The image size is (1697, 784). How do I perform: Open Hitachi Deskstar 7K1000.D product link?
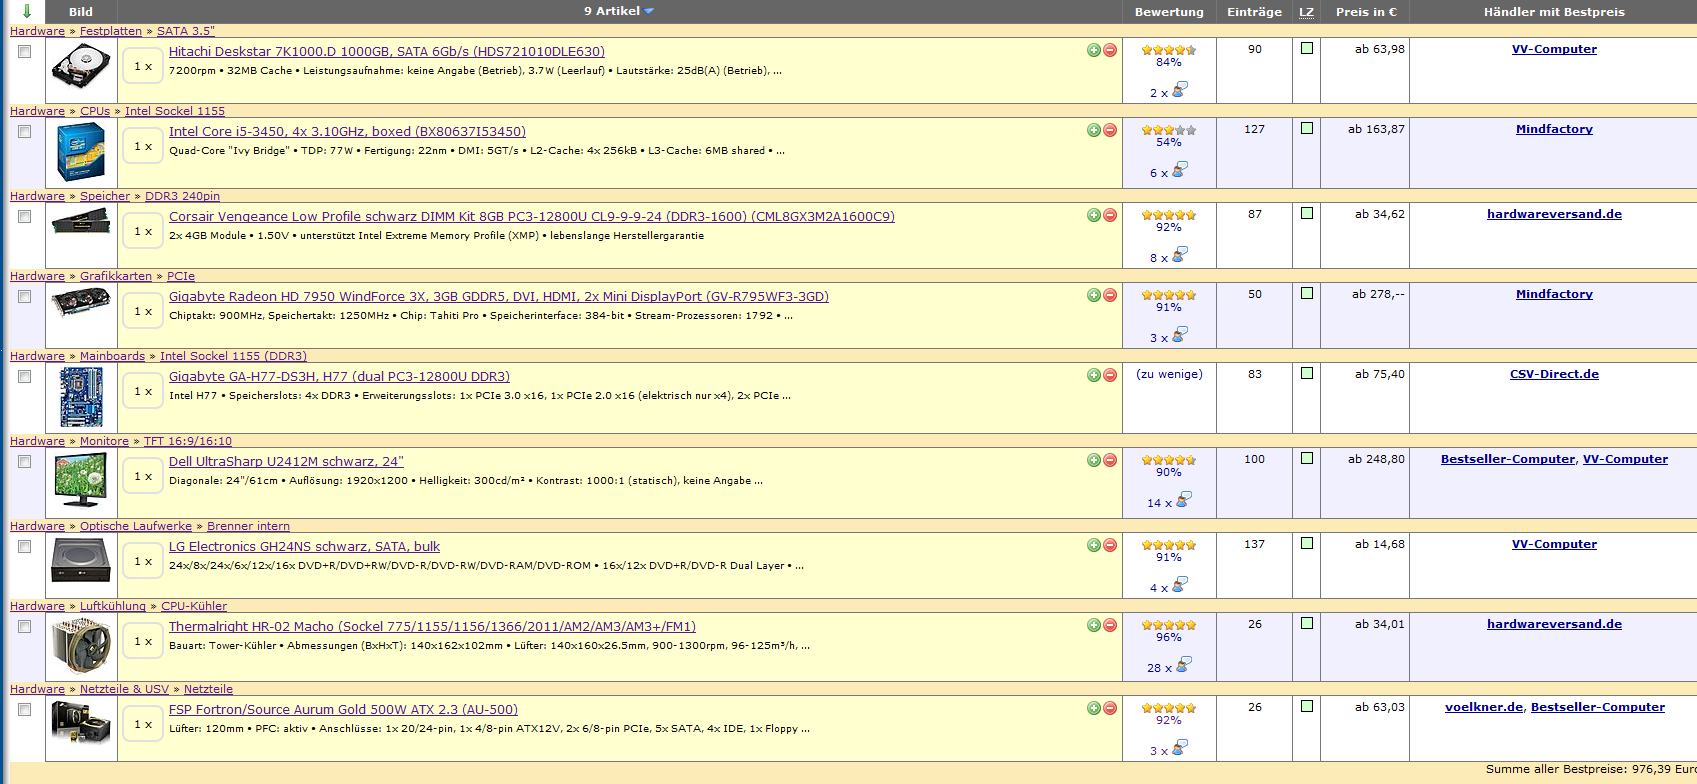(387, 51)
